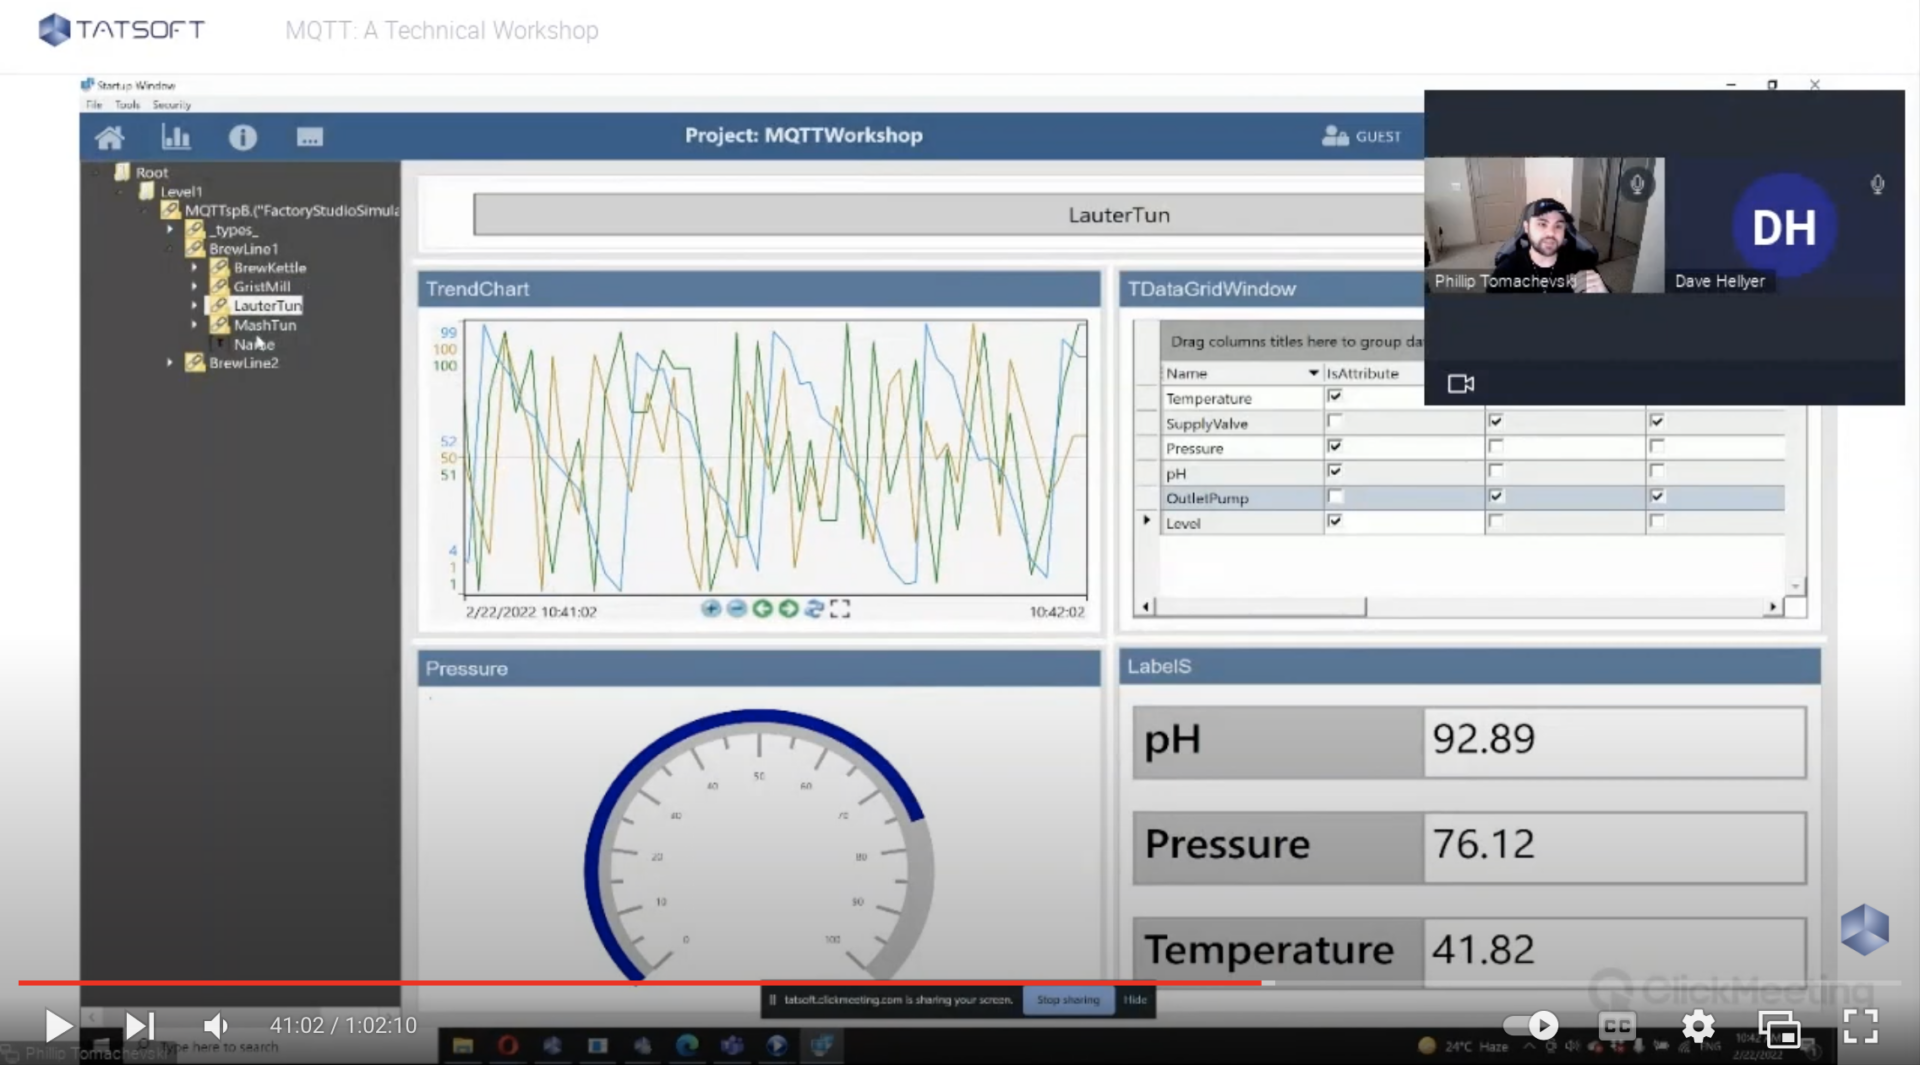This screenshot has height=1065, width=1920.
Task: Click the Guest user icon
Action: coord(1335,136)
